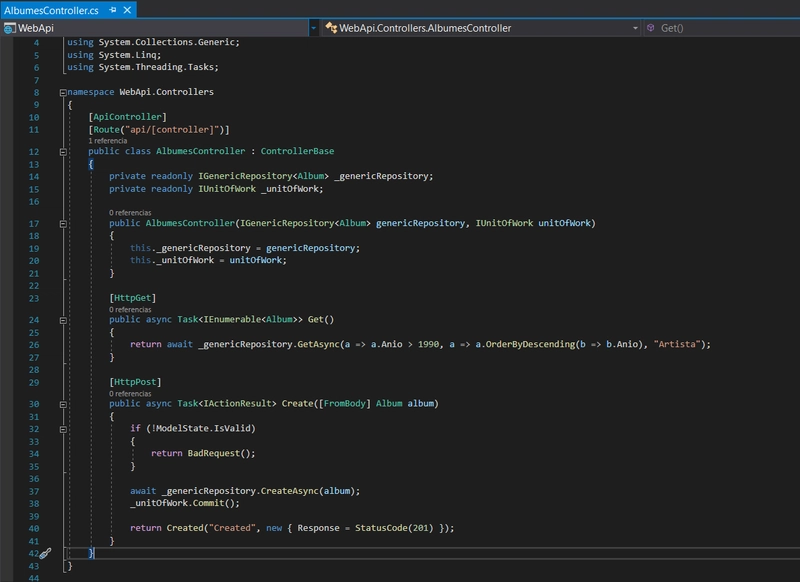Screen dimensions: 800x582
Task: Collapse the if (!ModelState.IsValid) block
Action: click(x=63, y=429)
